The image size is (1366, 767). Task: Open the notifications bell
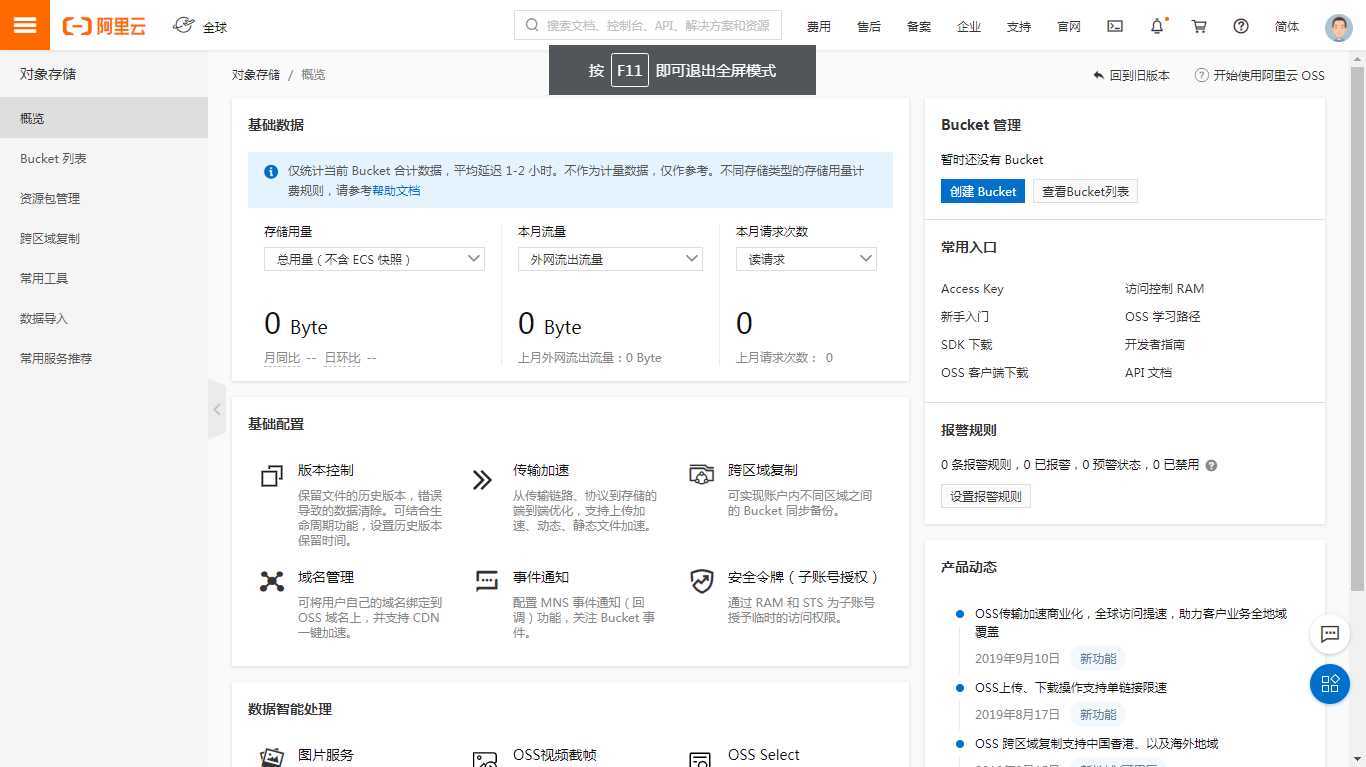click(x=1157, y=26)
